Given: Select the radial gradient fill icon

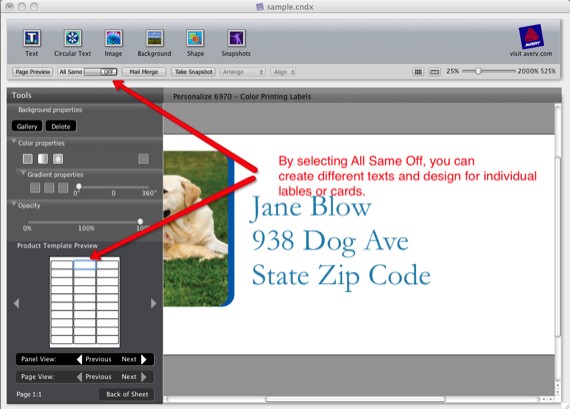Looking at the screenshot, I should tap(58, 159).
